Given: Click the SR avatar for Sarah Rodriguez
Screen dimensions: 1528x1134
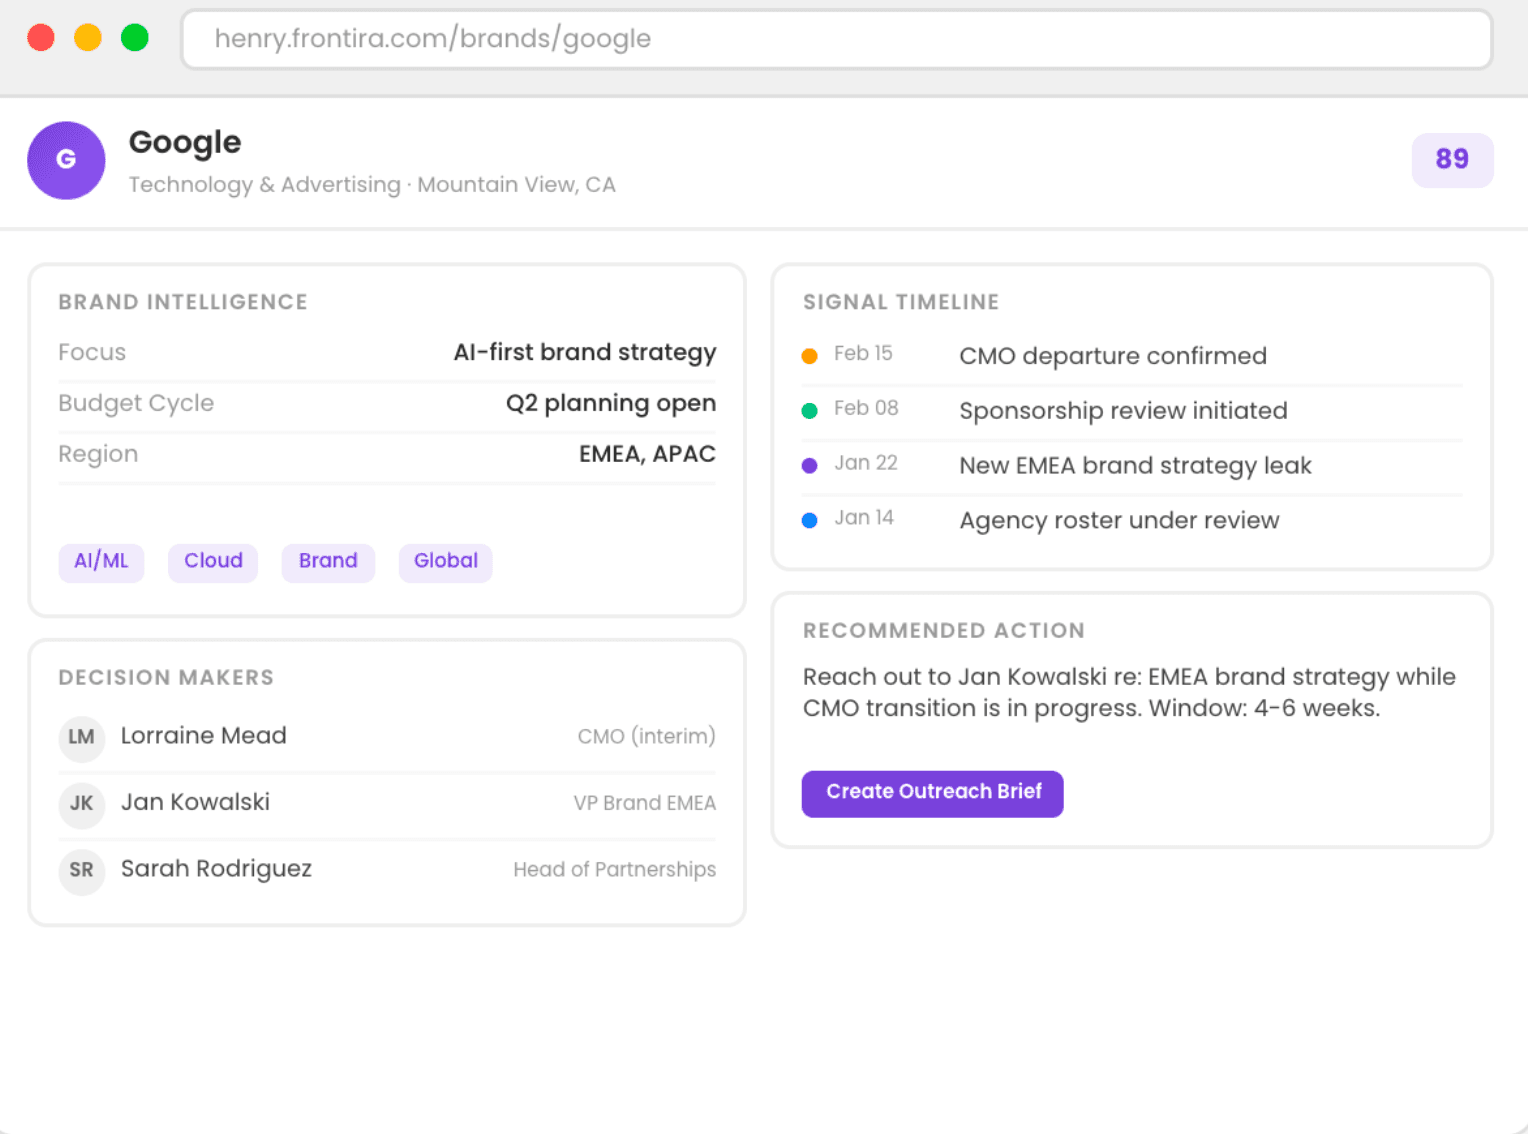Looking at the screenshot, I should point(81,870).
